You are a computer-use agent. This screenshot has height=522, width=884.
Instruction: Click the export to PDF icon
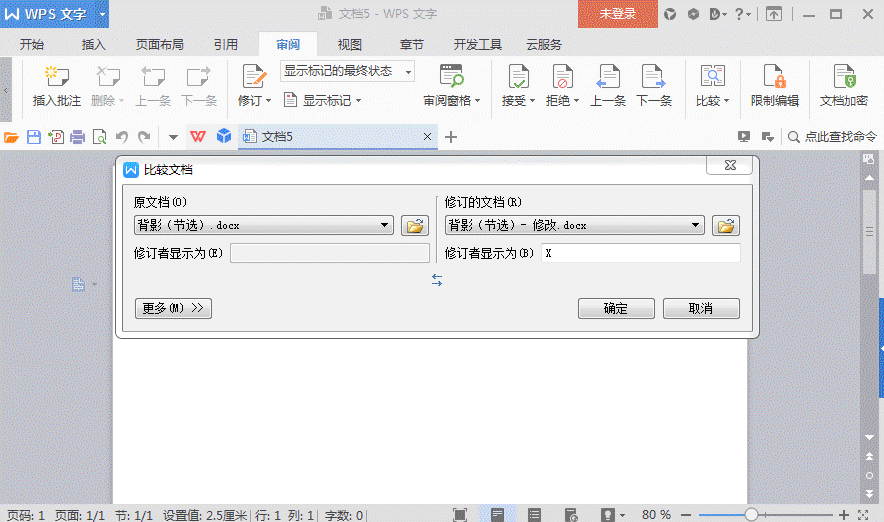click(x=56, y=137)
